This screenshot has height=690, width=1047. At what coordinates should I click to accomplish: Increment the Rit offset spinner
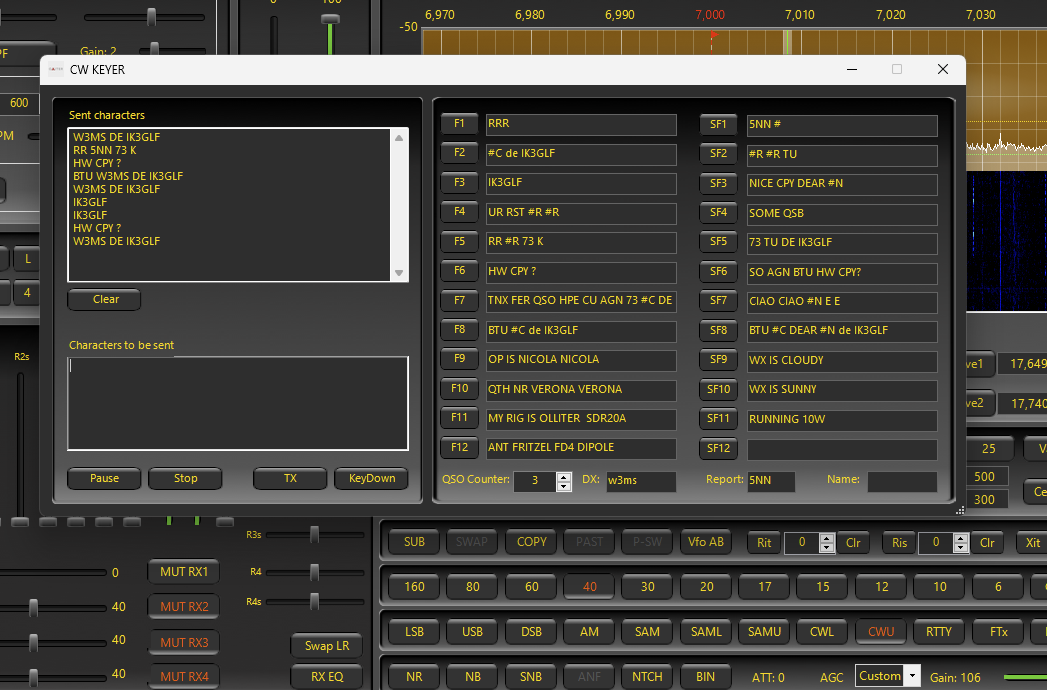pos(826,538)
